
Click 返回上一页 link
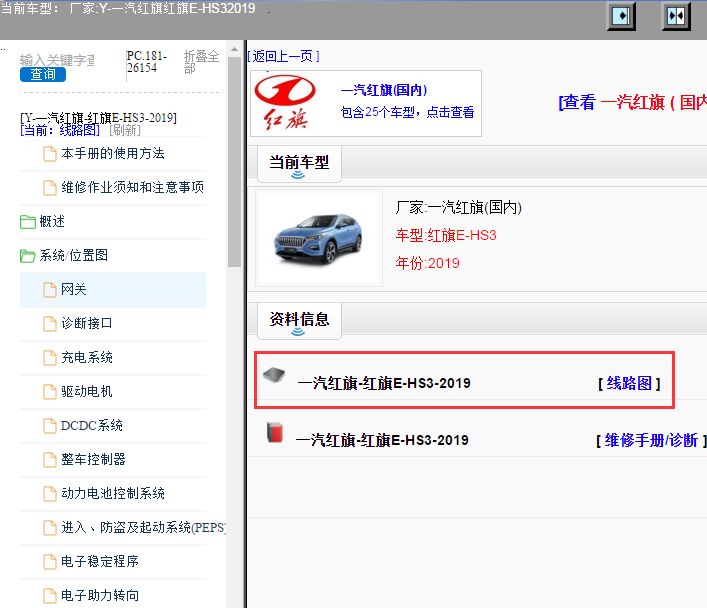284,56
